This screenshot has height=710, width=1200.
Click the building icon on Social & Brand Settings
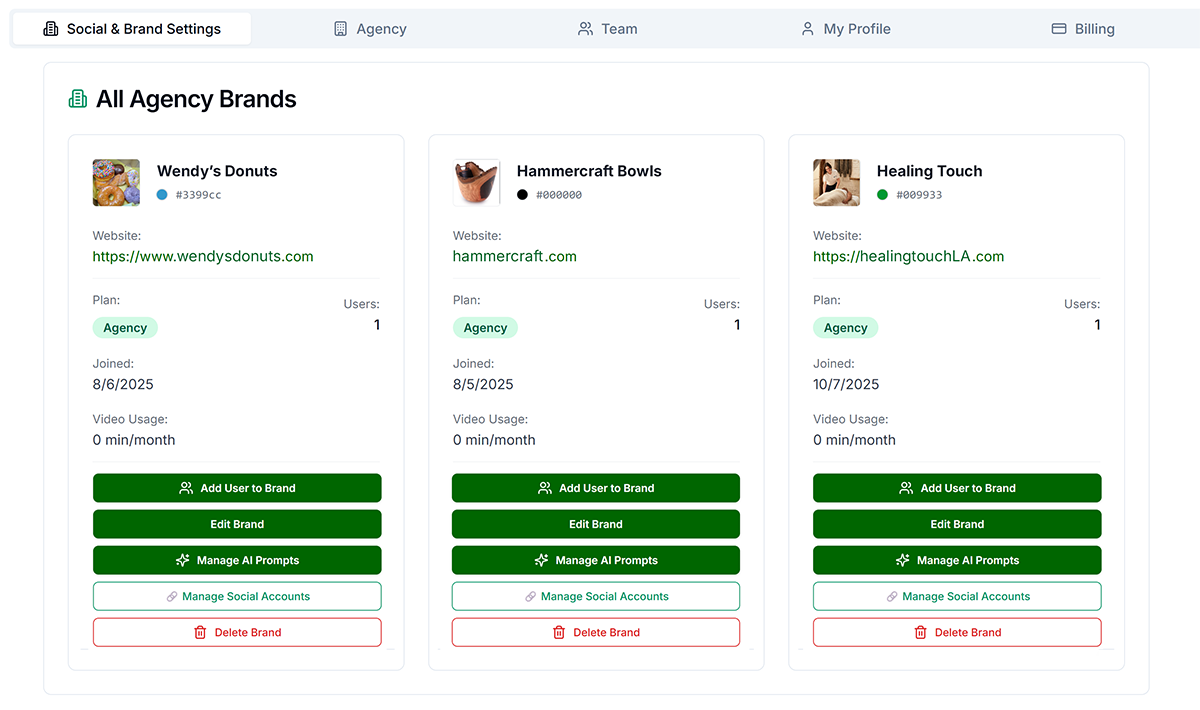pos(50,28)
